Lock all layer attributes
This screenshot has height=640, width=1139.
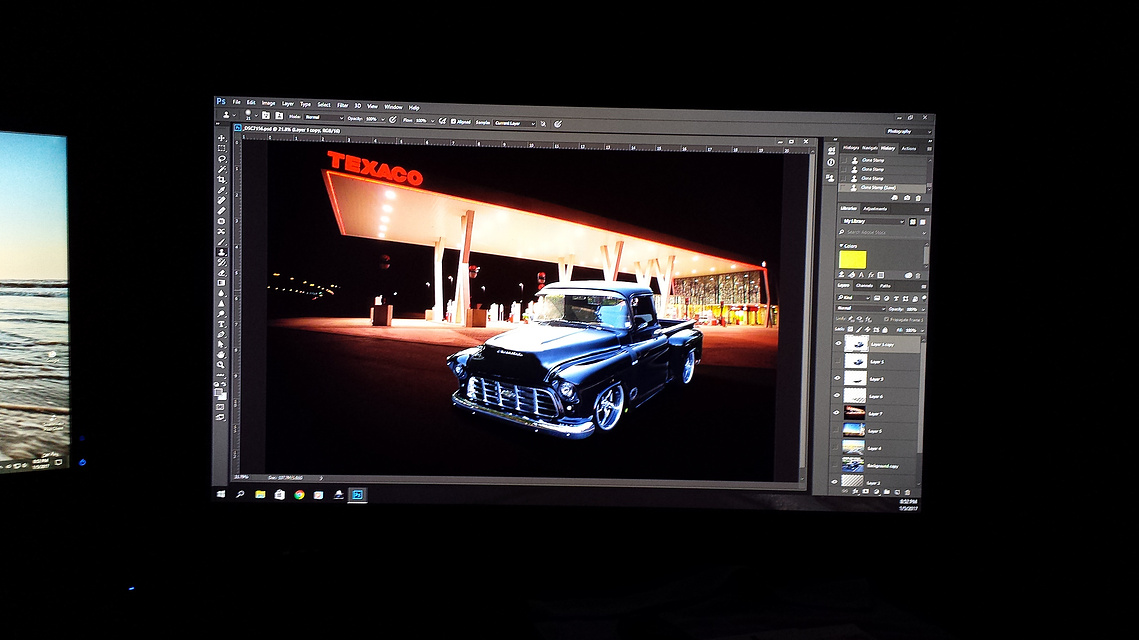click(885, 330)
